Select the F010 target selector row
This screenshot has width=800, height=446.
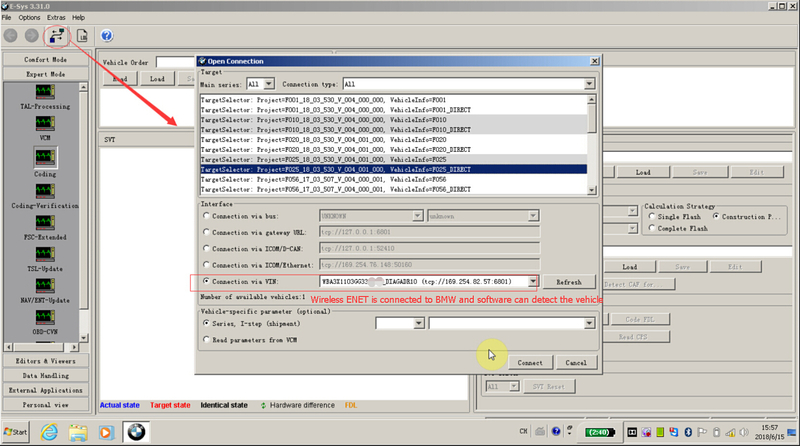tap(393, 120)
